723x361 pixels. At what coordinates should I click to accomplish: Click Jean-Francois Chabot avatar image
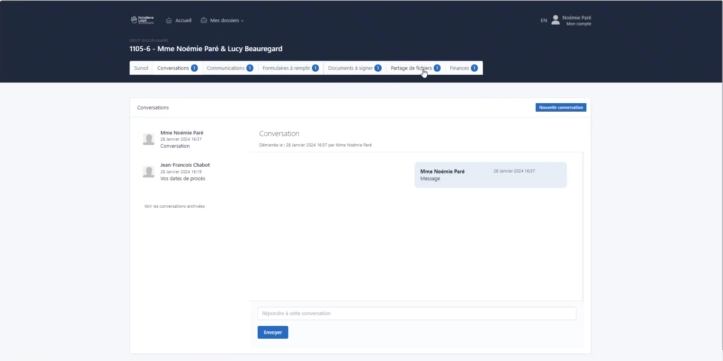click(x=148, y=172)
